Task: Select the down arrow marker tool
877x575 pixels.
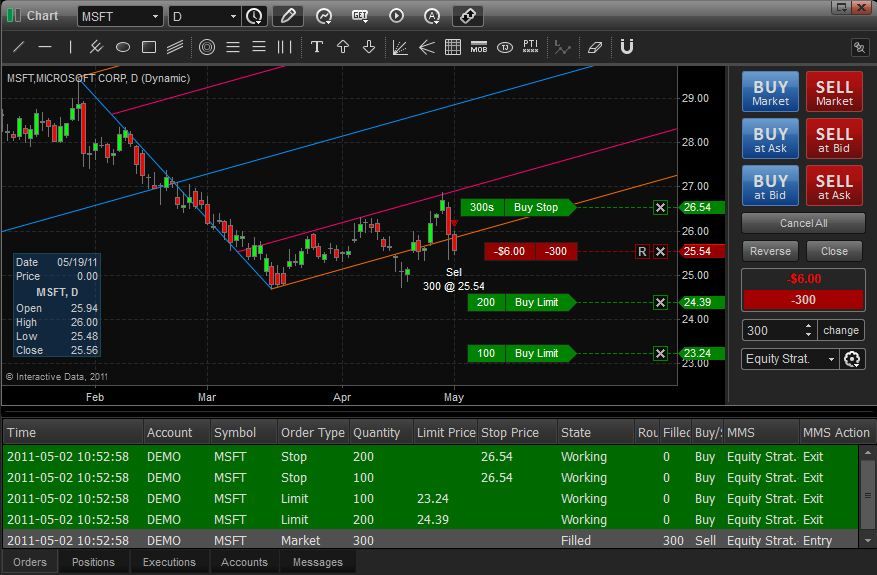Action: click(369, 48)
